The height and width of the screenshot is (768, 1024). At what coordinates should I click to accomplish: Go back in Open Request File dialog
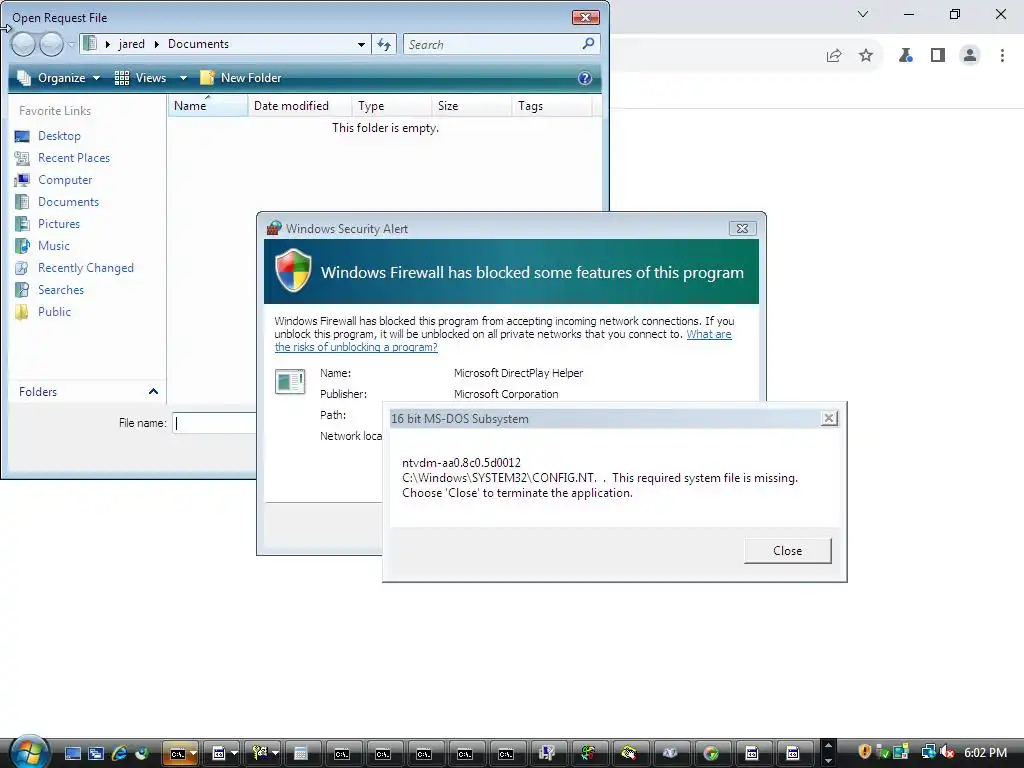point(23,44)
